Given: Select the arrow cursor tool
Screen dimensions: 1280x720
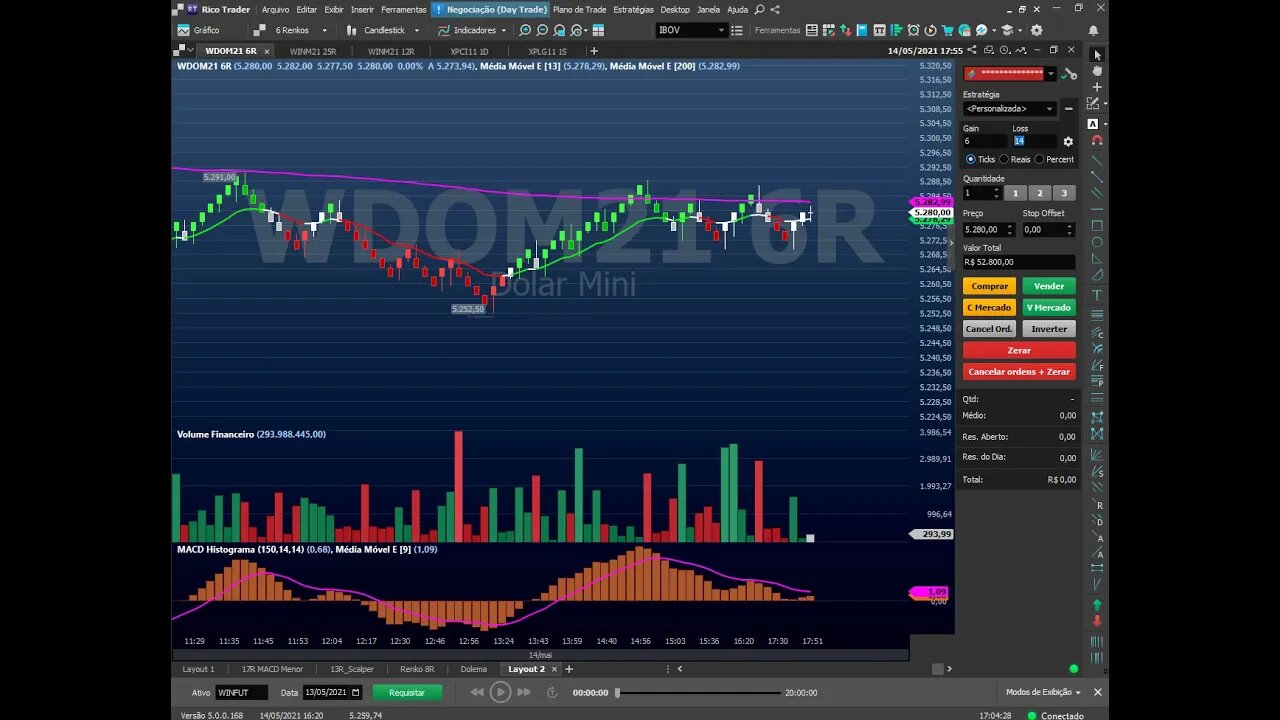Looking at the screenshot, I should click(1097, 54).
